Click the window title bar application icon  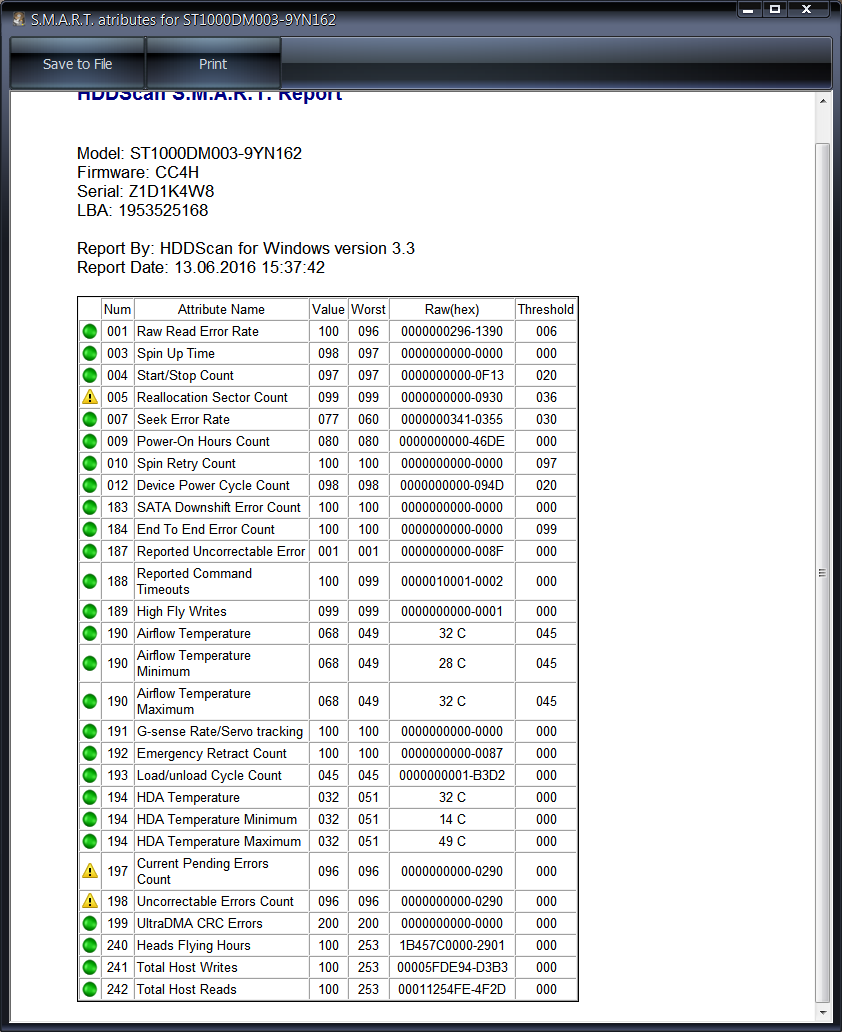click(x=19, y=19)
